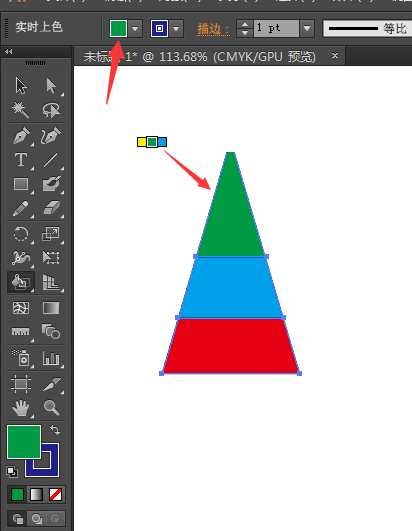This screenshot has height=531, width=412.
Task: Click the large green fill swatch
Action: [24, 442]
